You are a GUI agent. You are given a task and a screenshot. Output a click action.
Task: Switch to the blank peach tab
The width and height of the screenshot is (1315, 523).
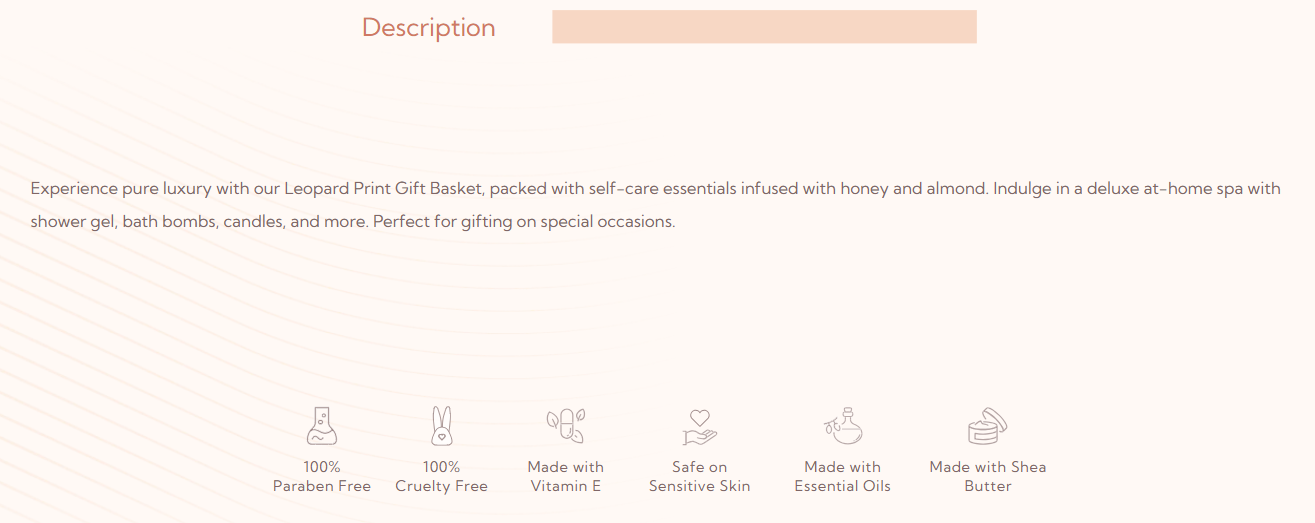point(764,27)
